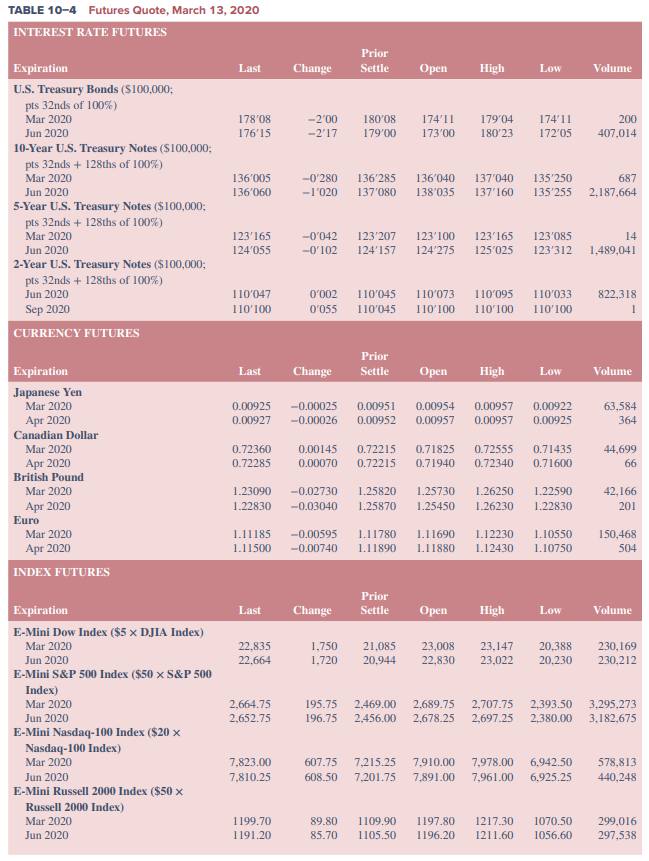Click the 2,187,664 volume cell

coord(612,192)
